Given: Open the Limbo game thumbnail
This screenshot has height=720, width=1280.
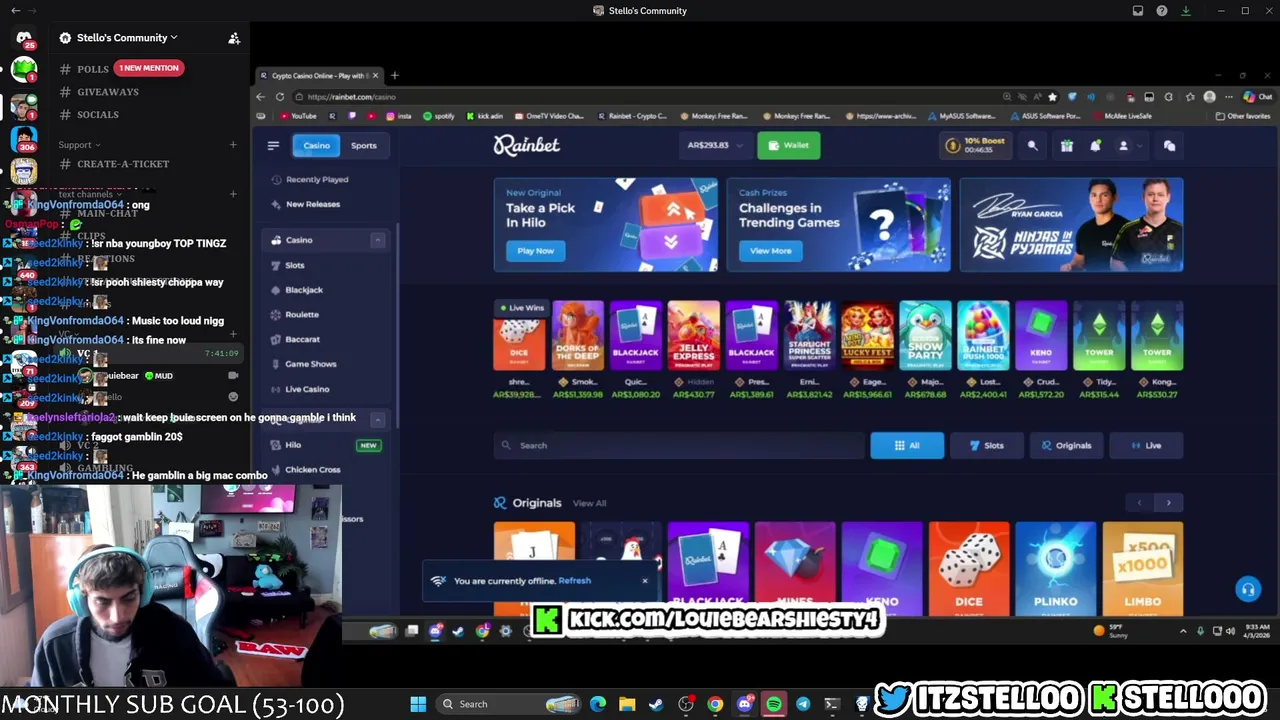Looking at the screenshot, I should tap(1143, 568).
